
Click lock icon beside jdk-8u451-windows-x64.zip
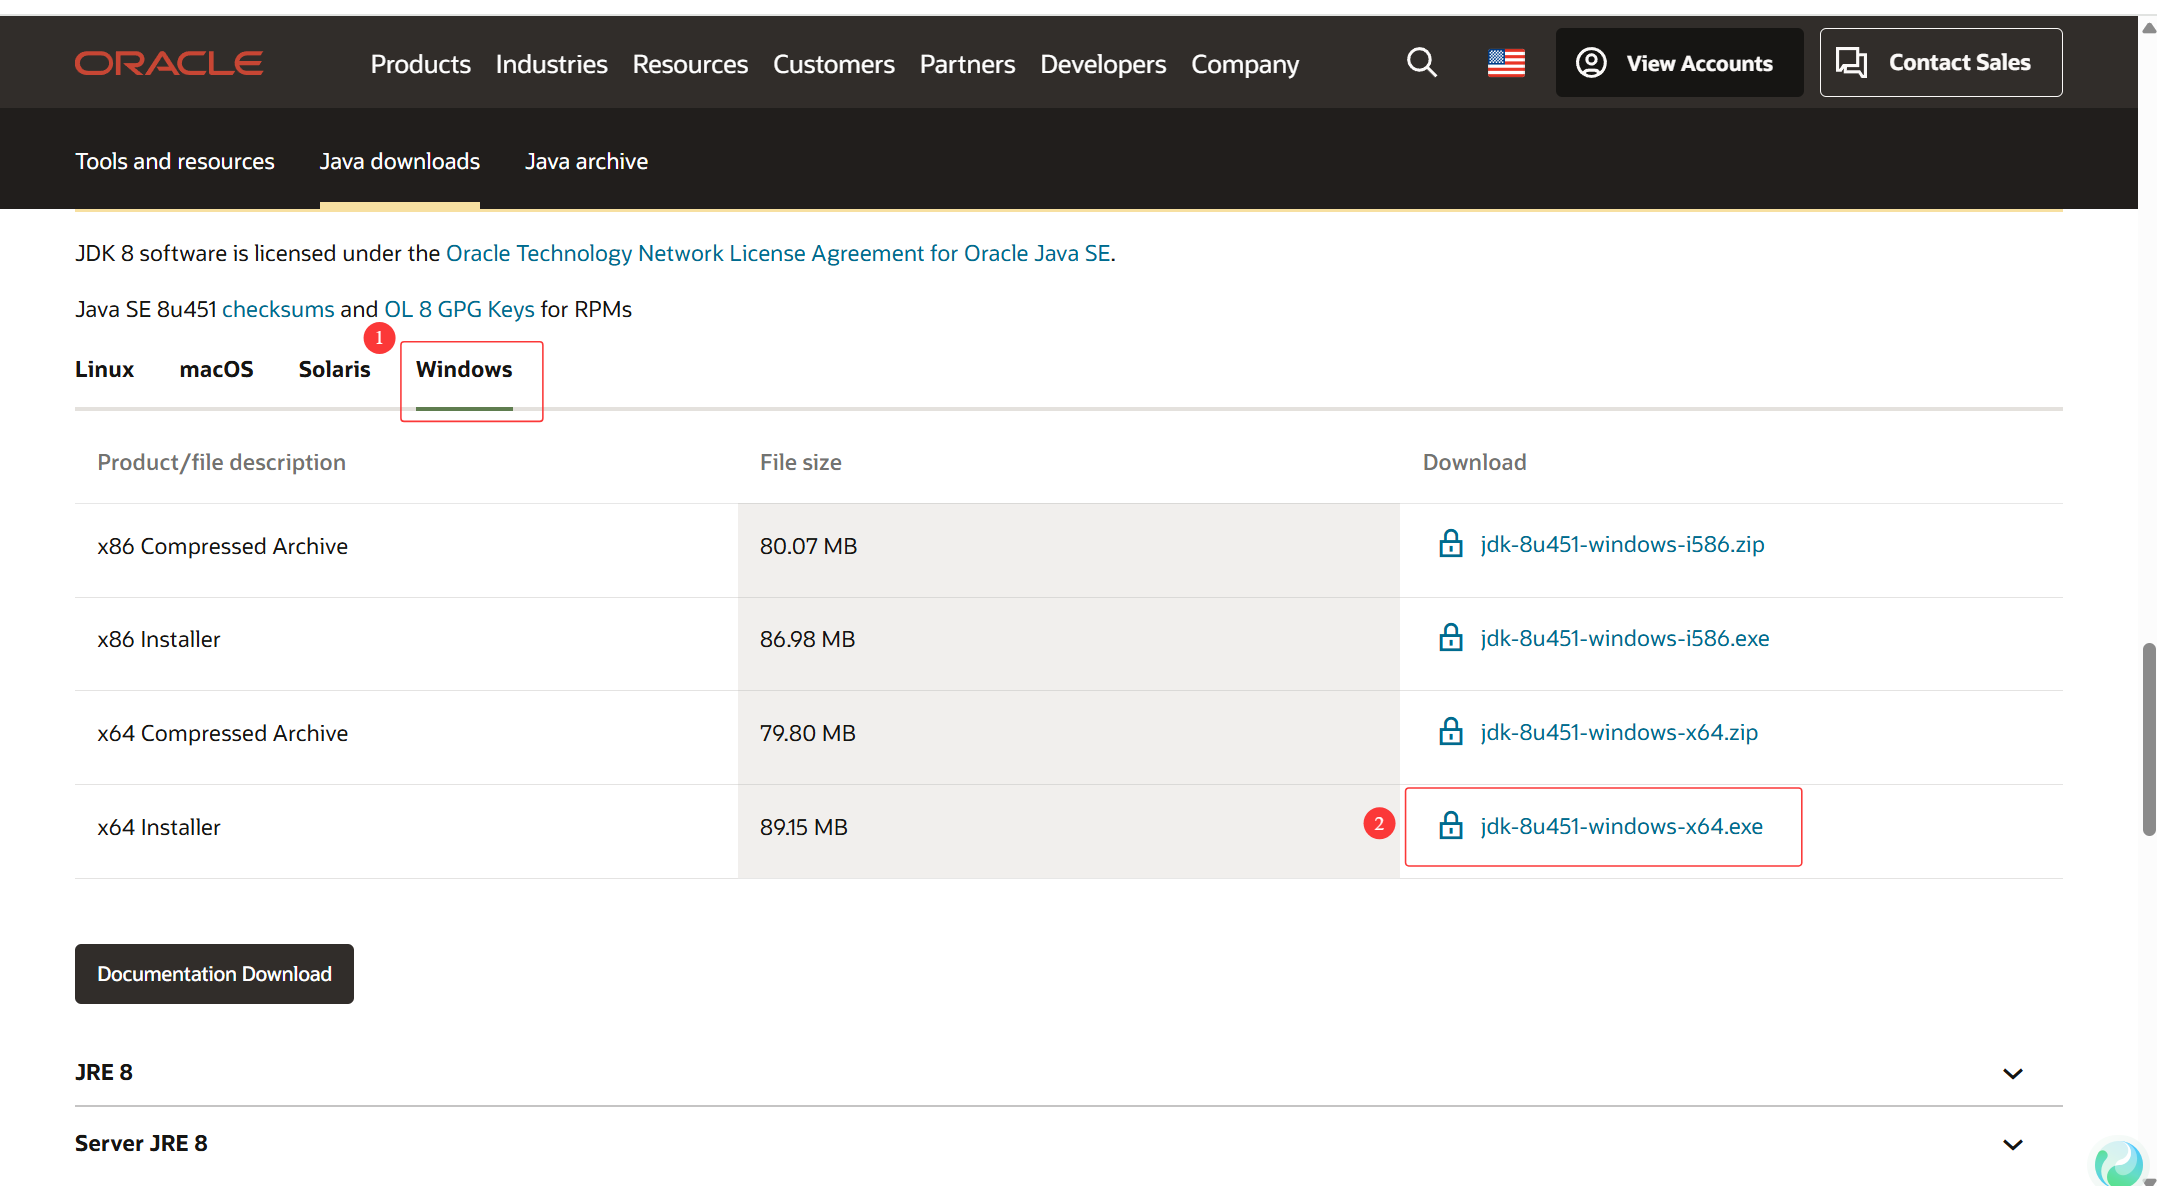[1450, 732]
